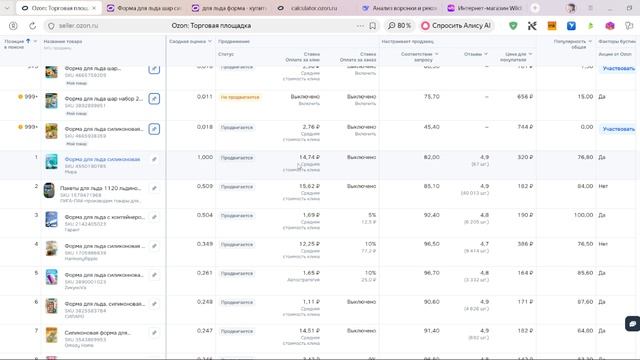Open the 80% zoom indicator
Image resolution: width=640 pixels, height=360 pixels.
click(x=399, y=26)
